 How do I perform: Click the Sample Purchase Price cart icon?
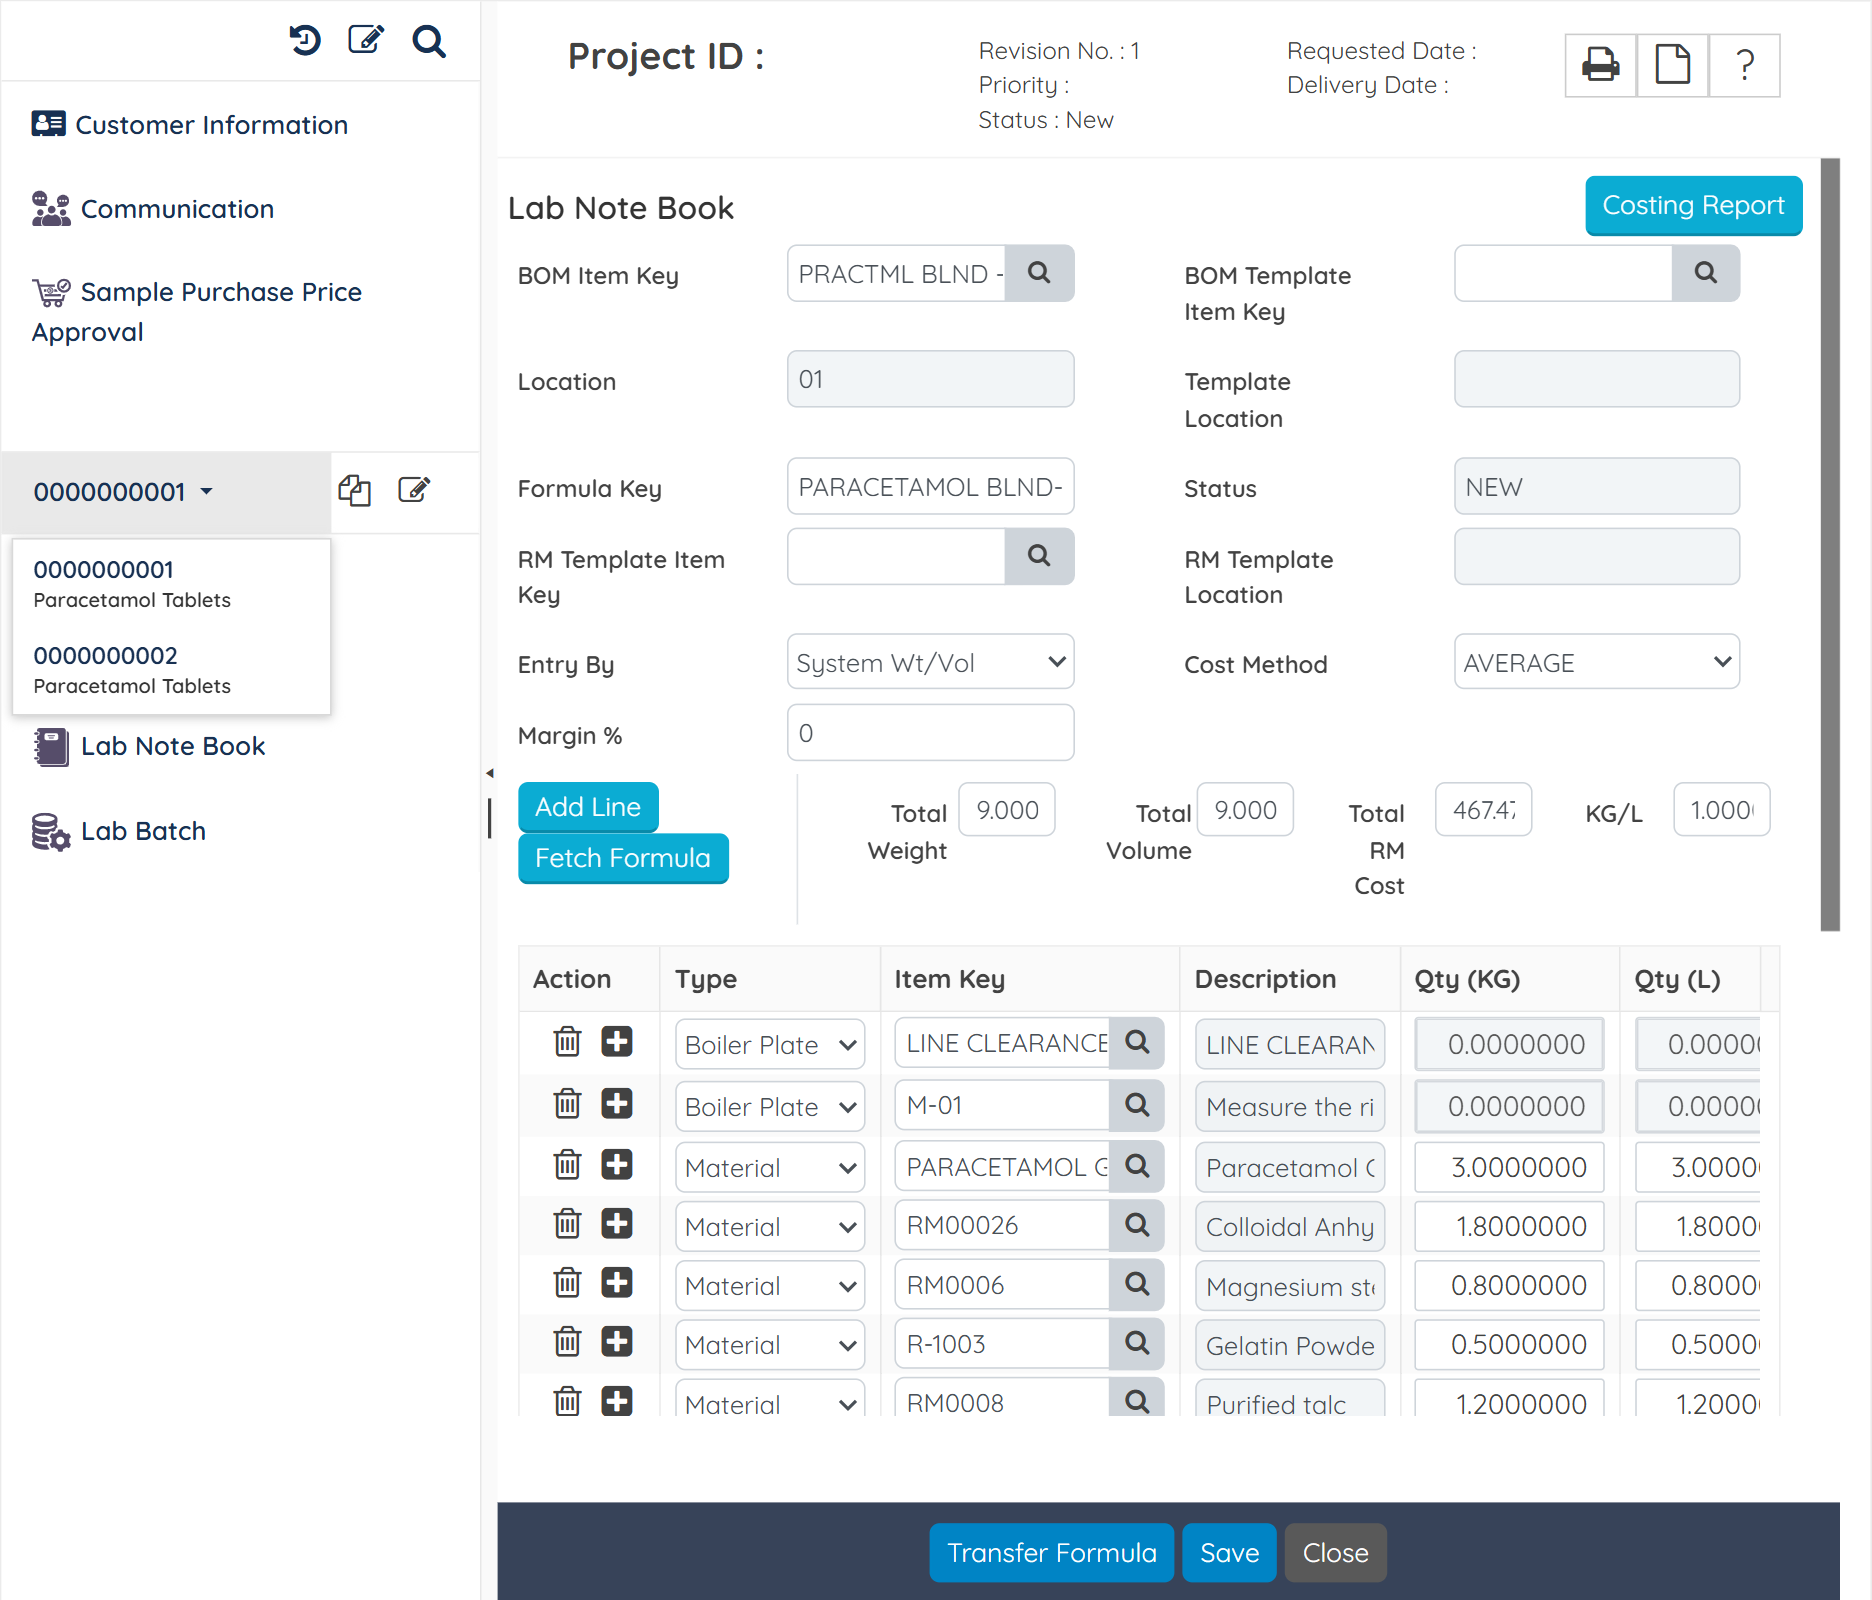51,290
